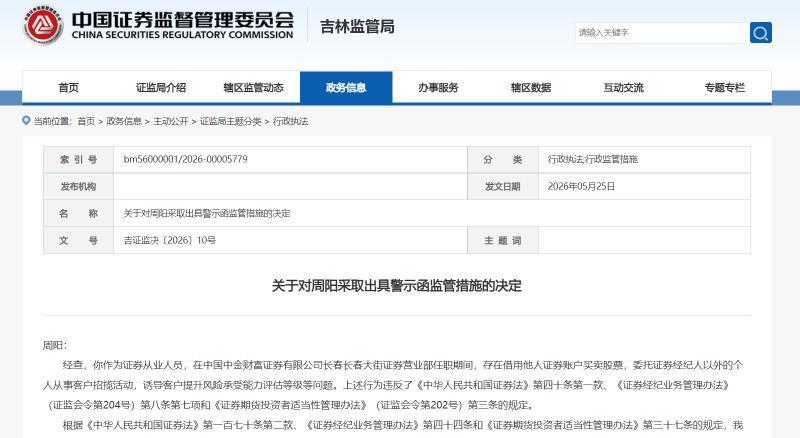This screenshot has width=800, height=438.
Task: Follow the 行政执法 breadcrumb link
Action: click(x=291, y=121)
